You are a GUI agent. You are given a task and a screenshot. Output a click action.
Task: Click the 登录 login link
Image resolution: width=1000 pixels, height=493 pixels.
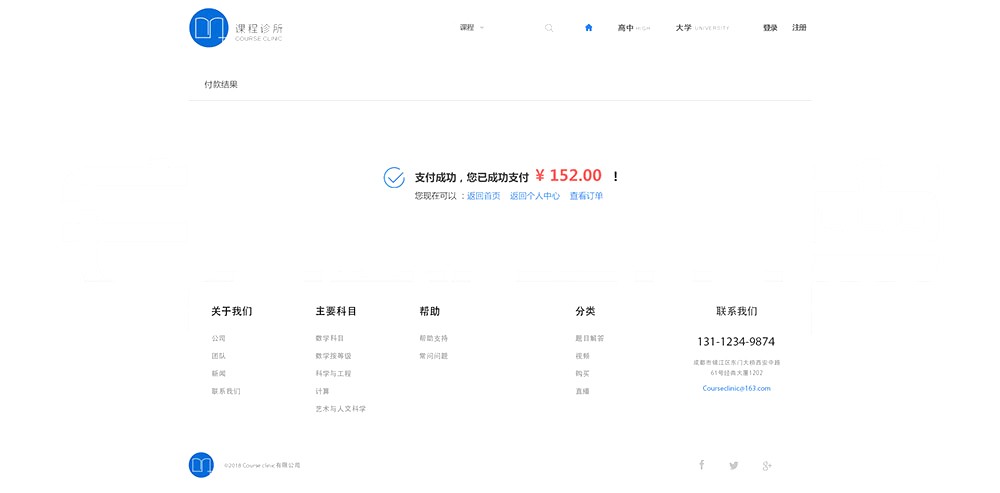tap(770, 28)
